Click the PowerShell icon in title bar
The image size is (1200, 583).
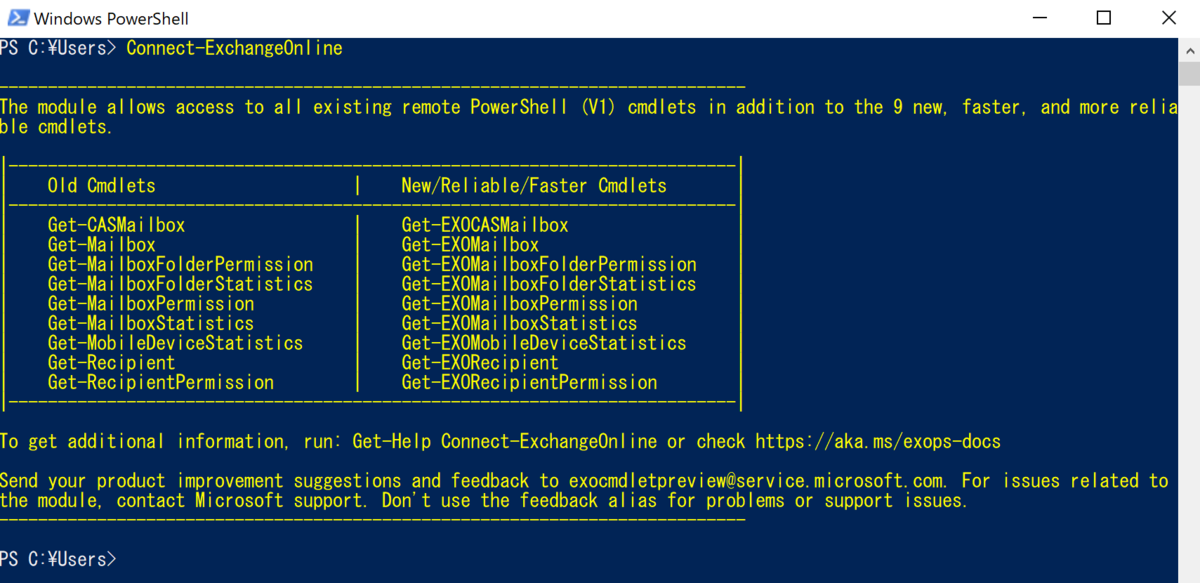(x=17, y=18)
